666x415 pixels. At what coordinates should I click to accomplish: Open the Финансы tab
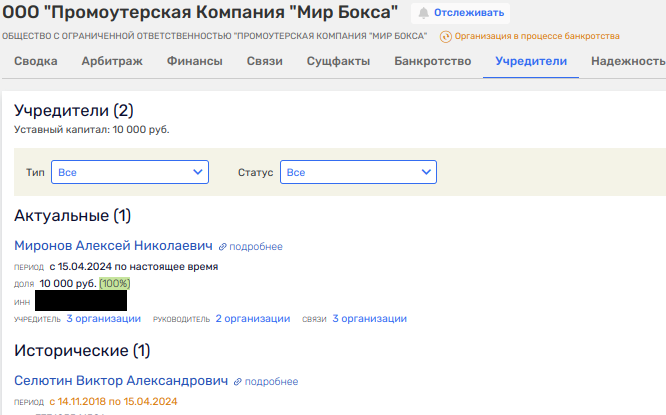coord(195,61)
